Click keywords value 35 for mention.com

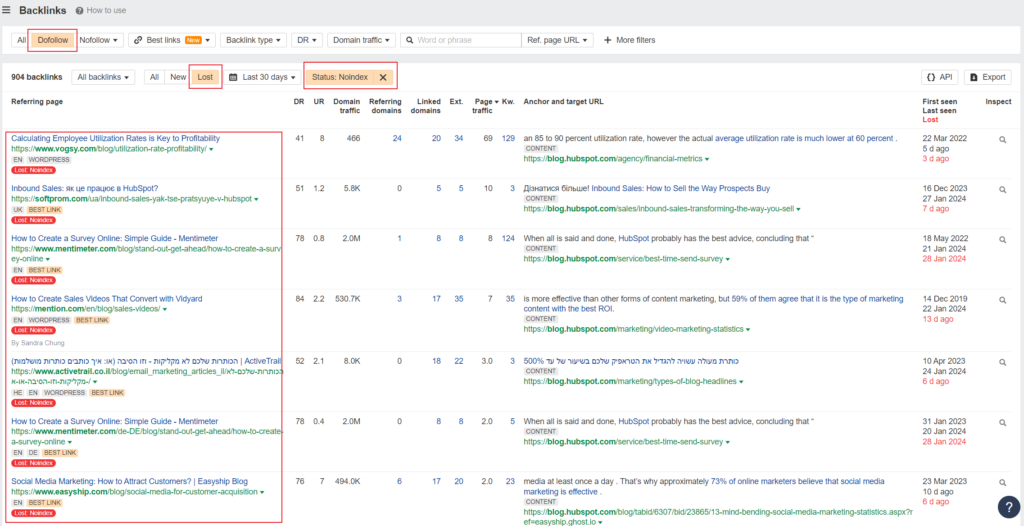pyautogui.click(x=510, y=299)
